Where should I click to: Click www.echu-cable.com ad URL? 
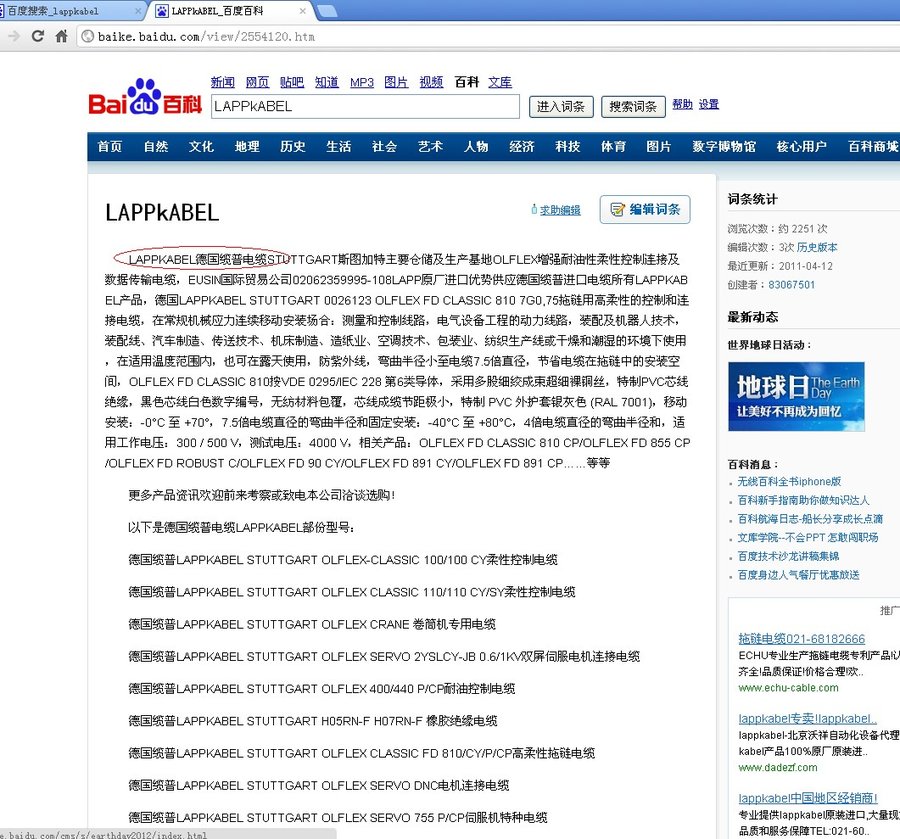(788, 687)
